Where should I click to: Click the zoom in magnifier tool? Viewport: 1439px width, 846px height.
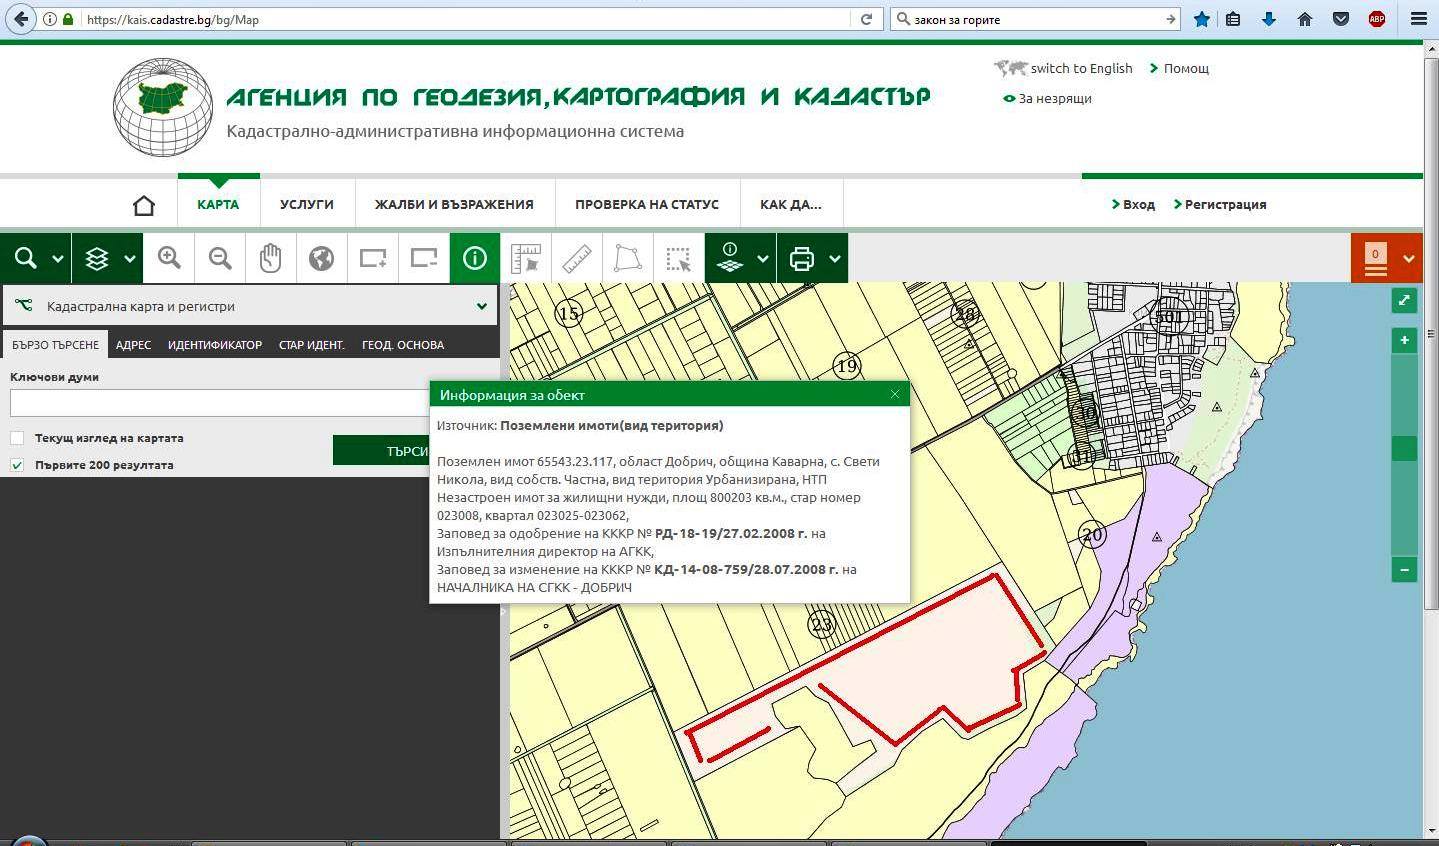pyautogui.click(x=169, y=258)
